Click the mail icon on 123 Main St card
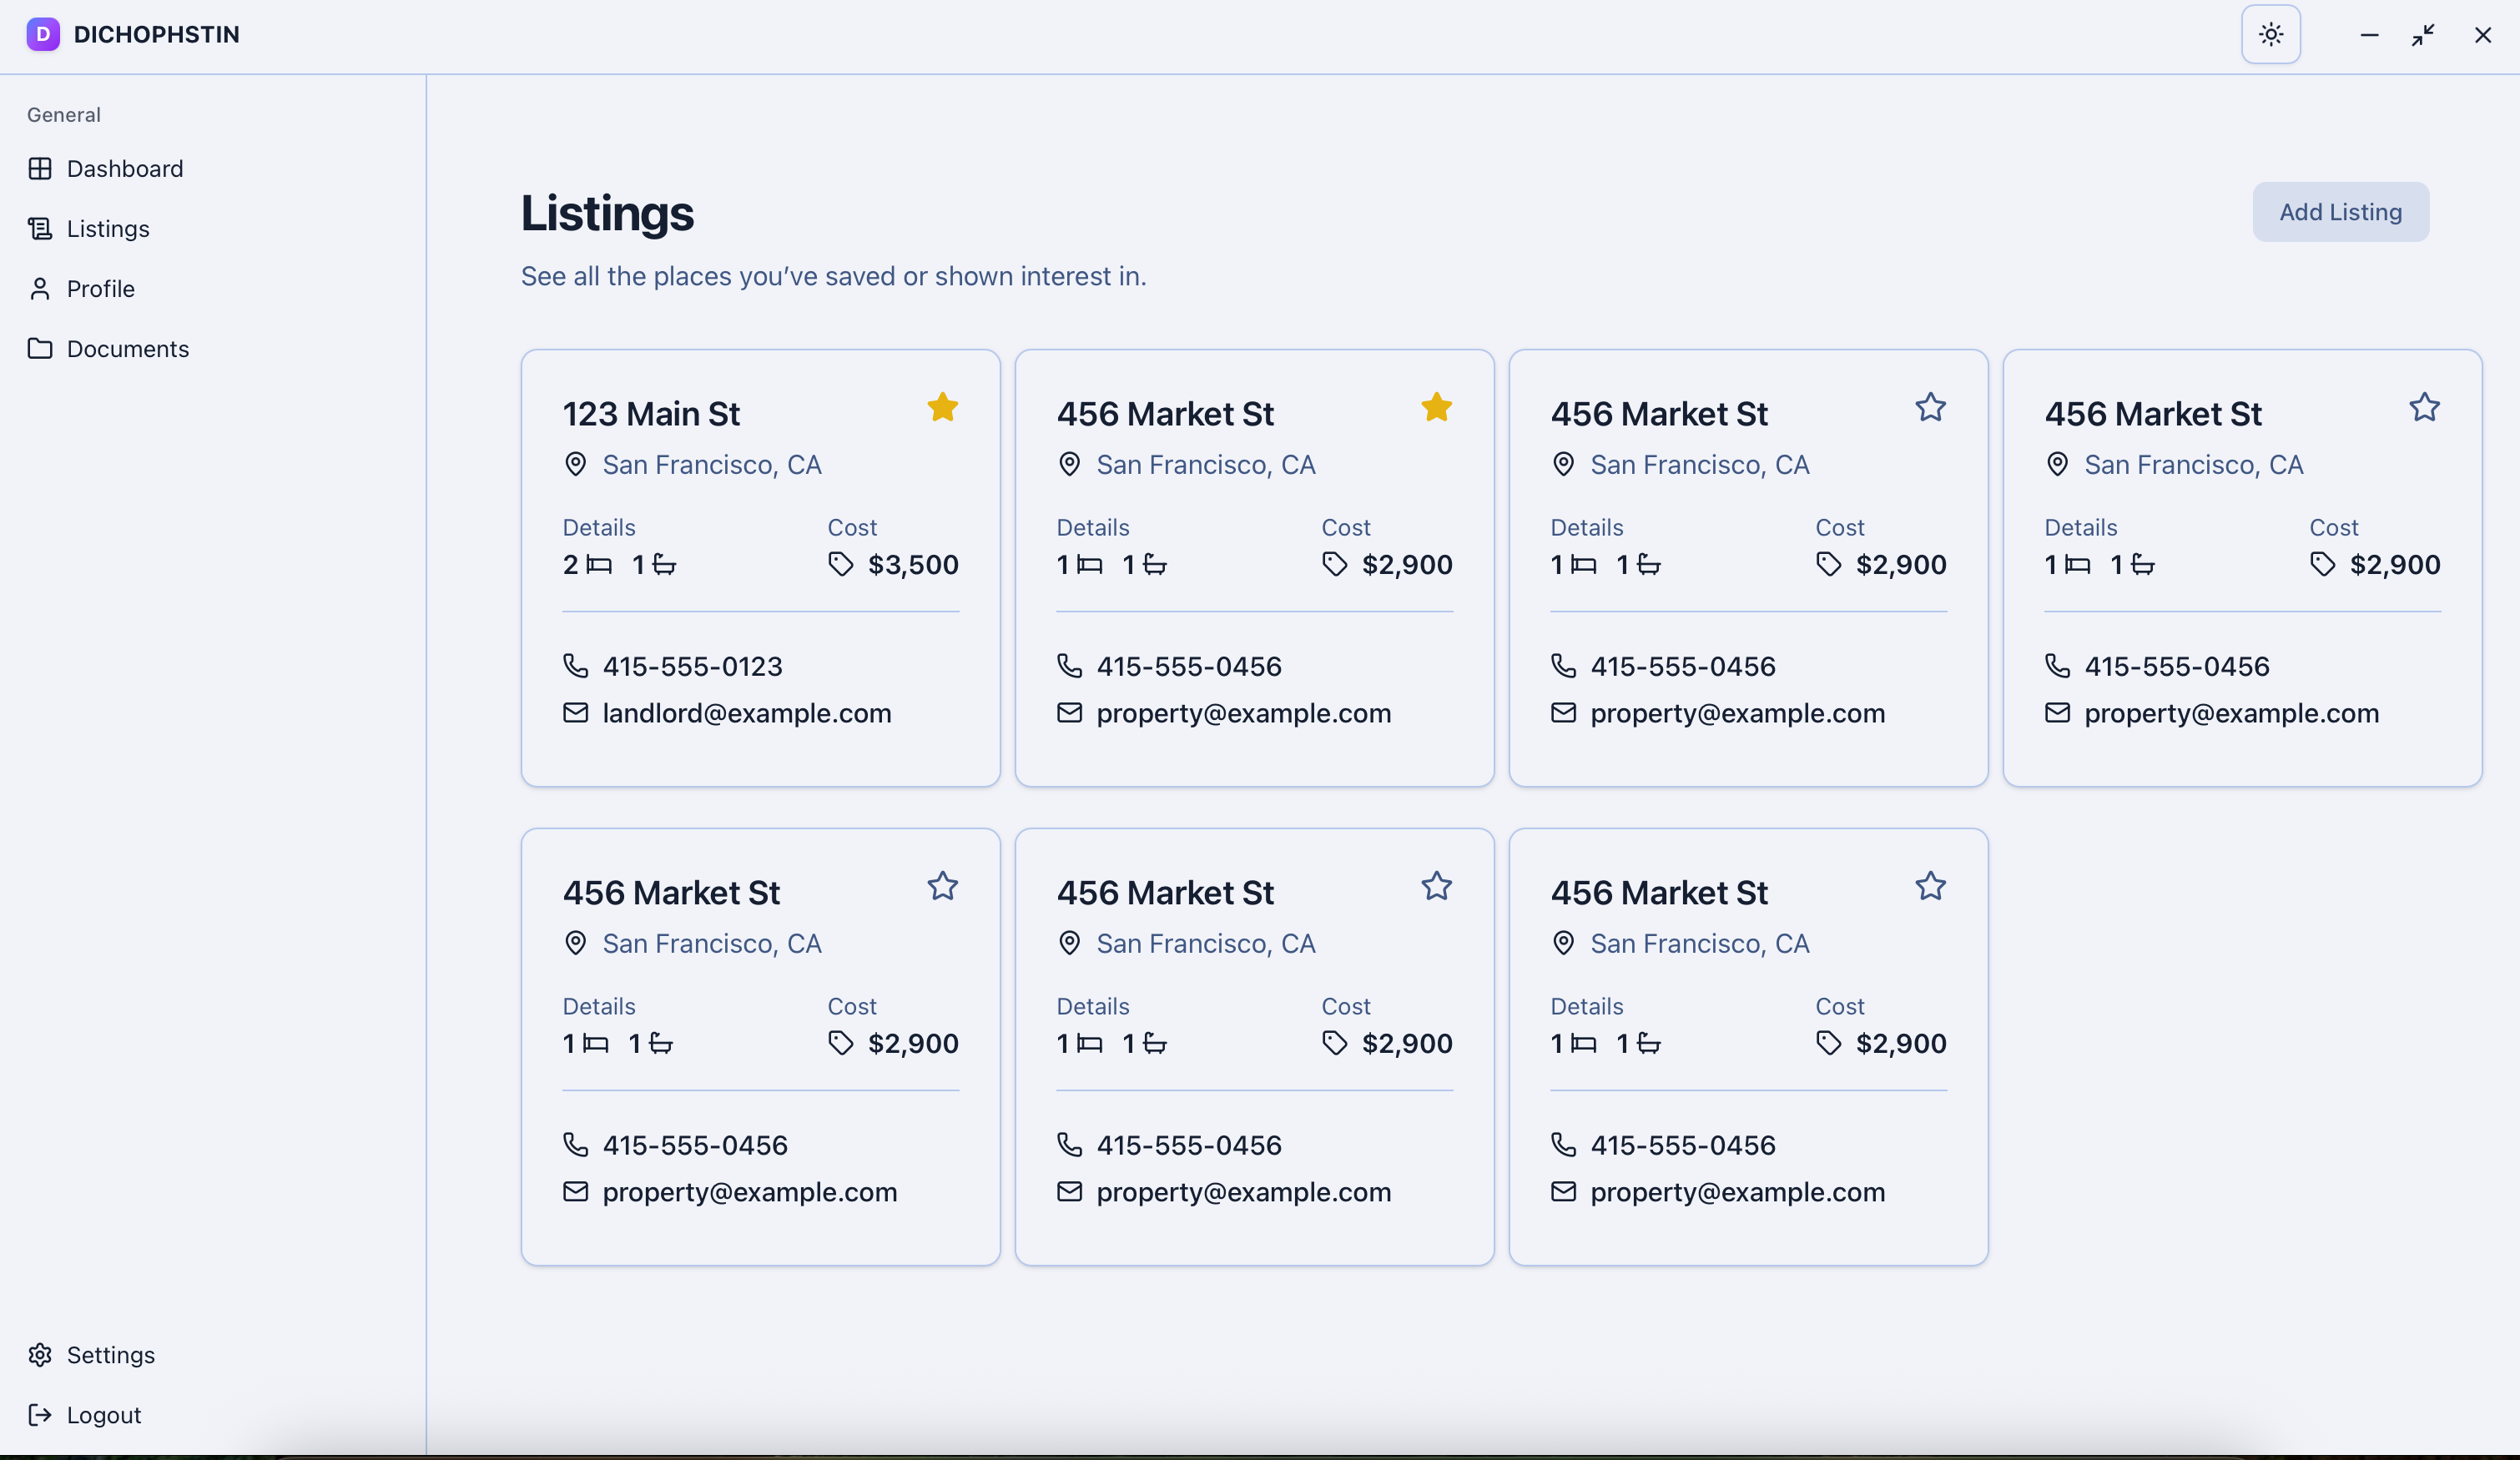The height and width of the screenshot is (1460, 2520). tap(575, 713)
